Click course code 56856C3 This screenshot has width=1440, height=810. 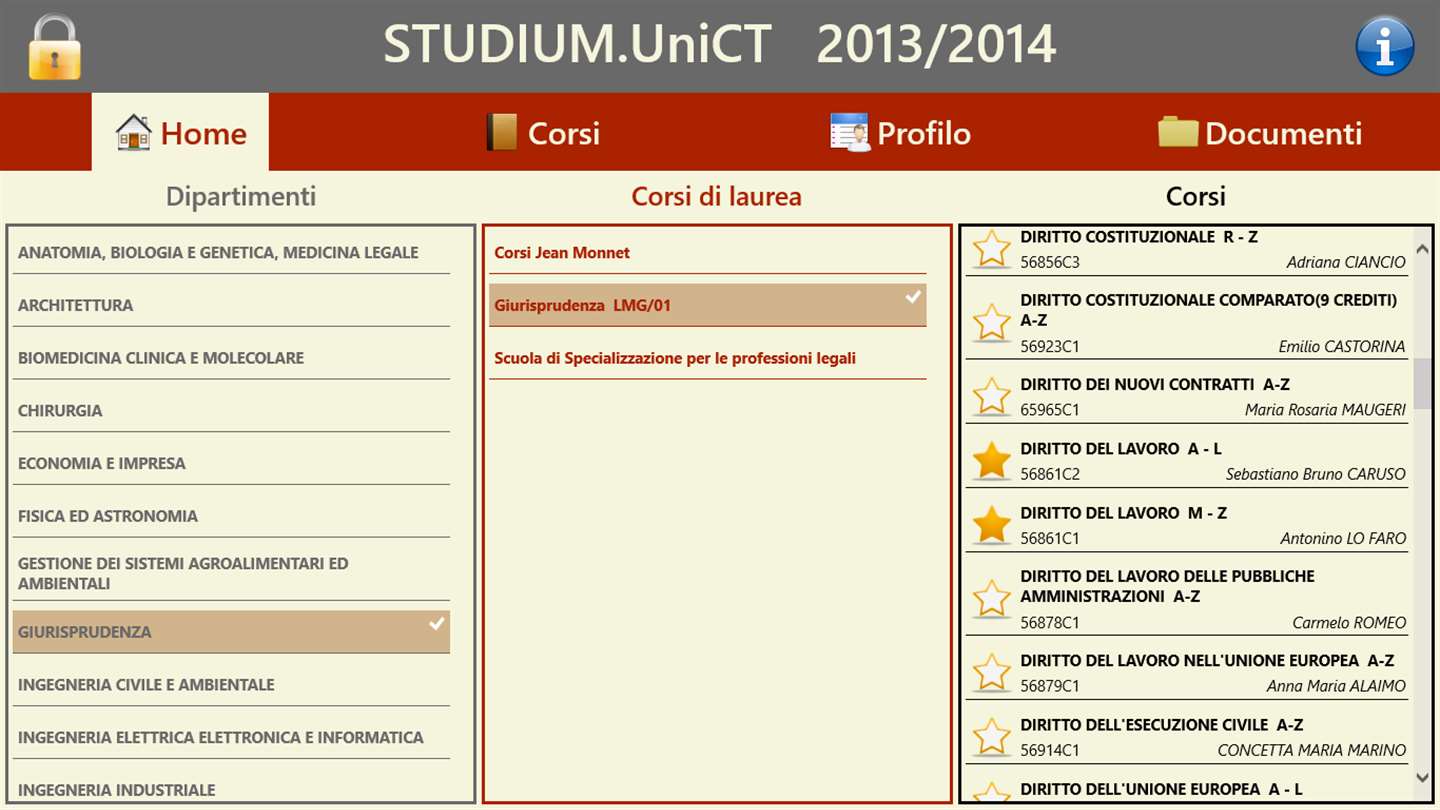click(x=1050, y=263)
